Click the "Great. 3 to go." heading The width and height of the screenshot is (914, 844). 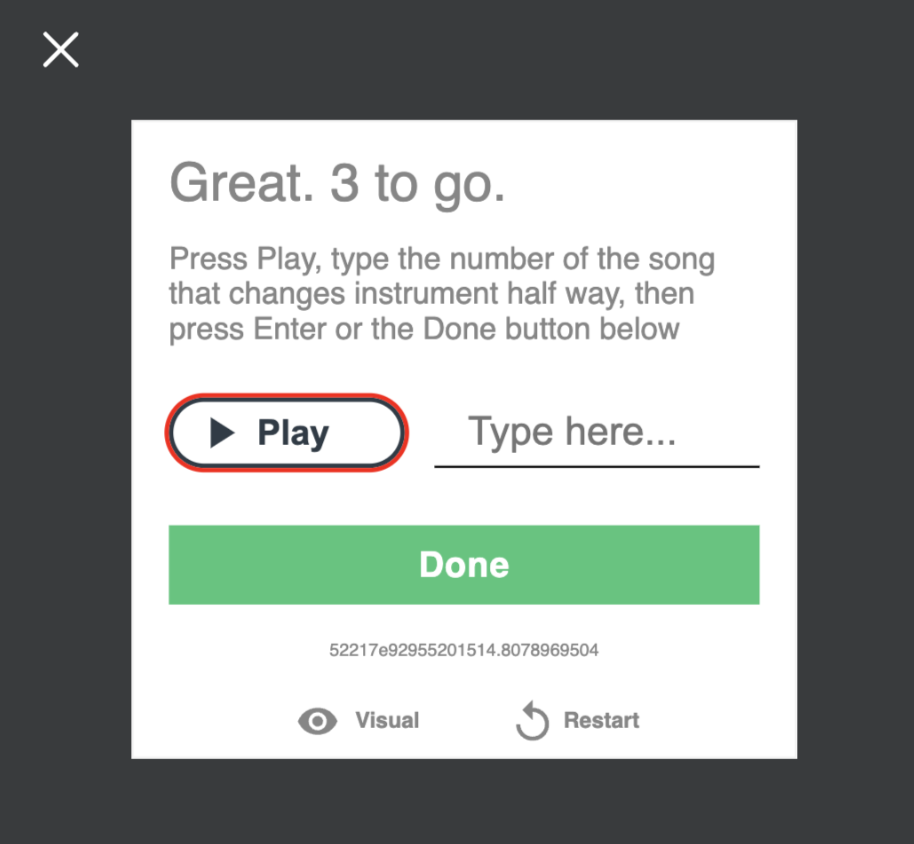point(337,184)
